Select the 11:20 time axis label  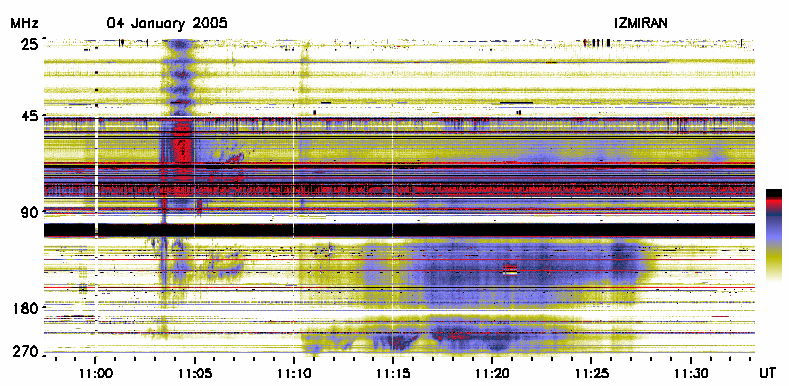(x=492, y=373)
